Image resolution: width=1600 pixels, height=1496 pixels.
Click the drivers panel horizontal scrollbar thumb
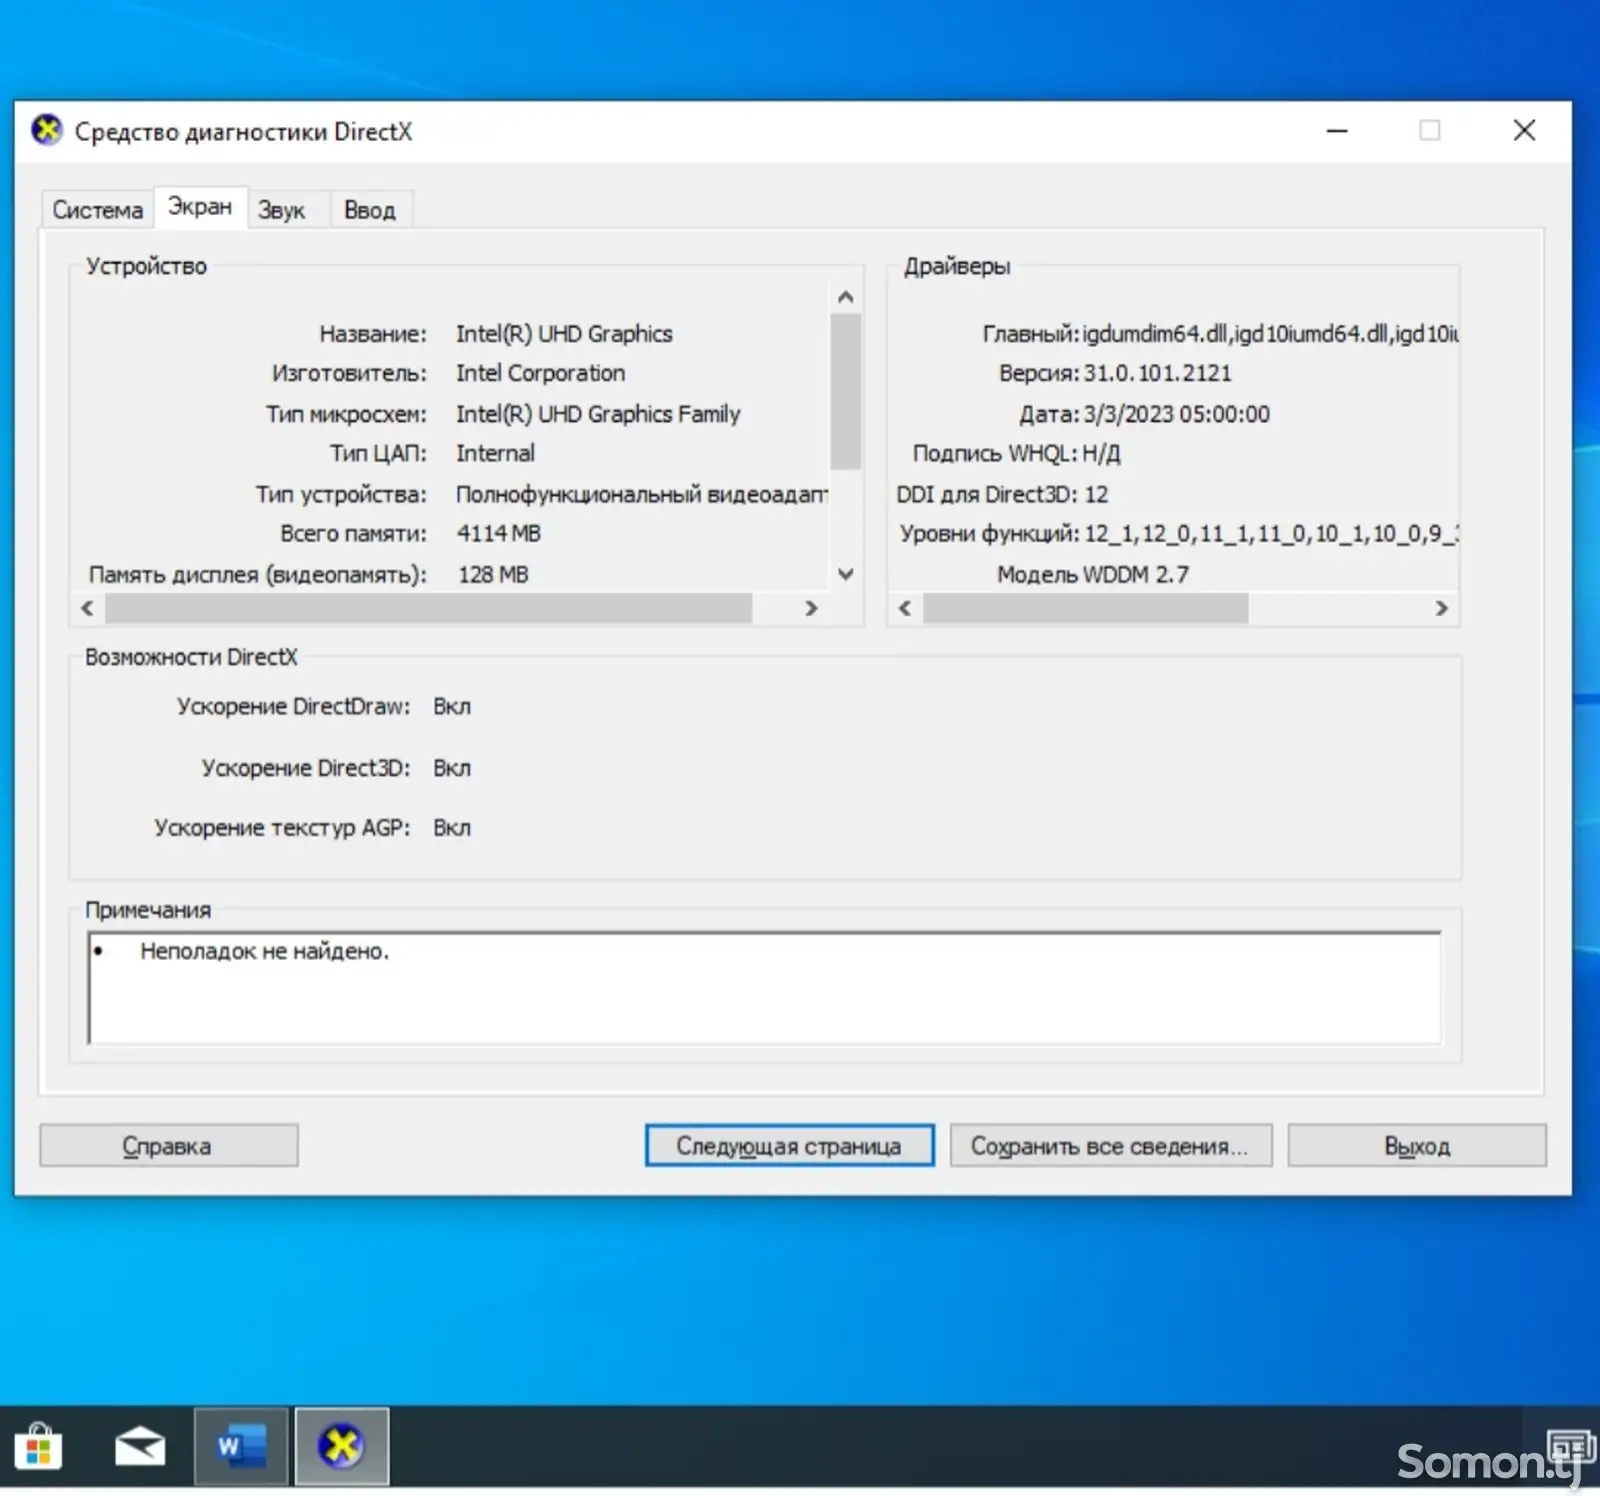(x=1085, y=608)
